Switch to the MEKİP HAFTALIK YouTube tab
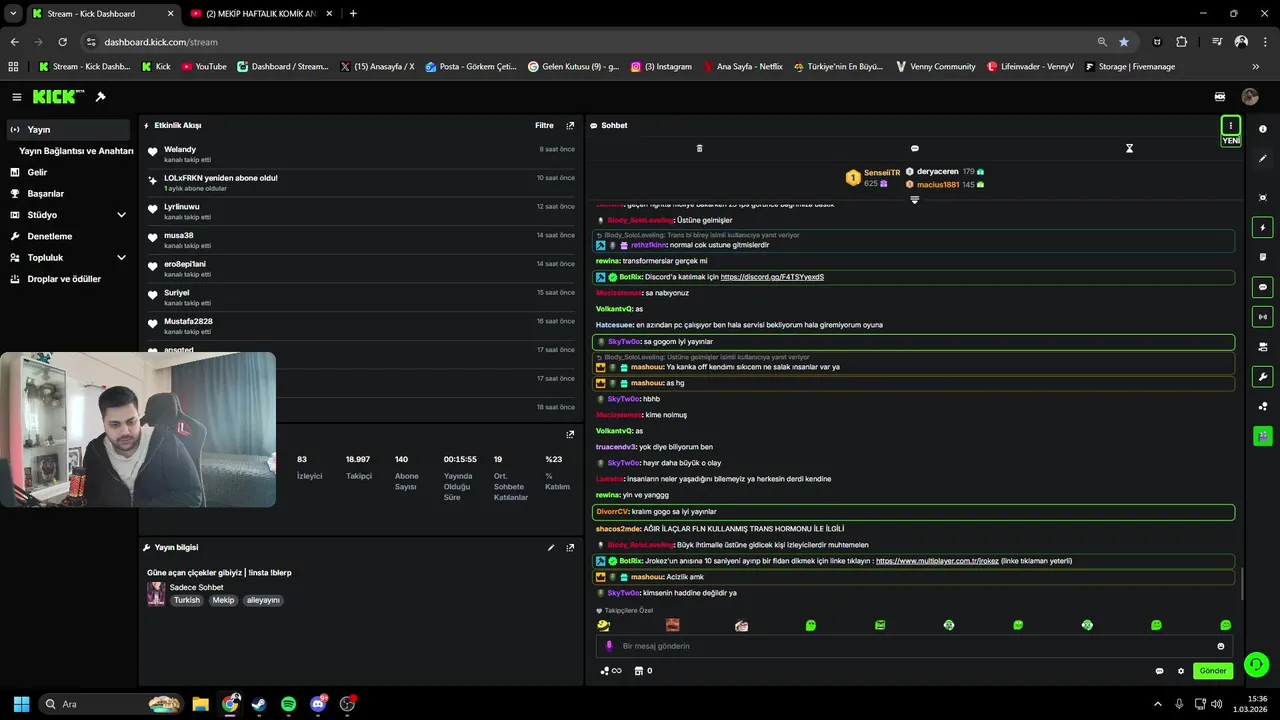Image resolution: width=1280 pixels, height=720 pixels. (x=262, y=14)
